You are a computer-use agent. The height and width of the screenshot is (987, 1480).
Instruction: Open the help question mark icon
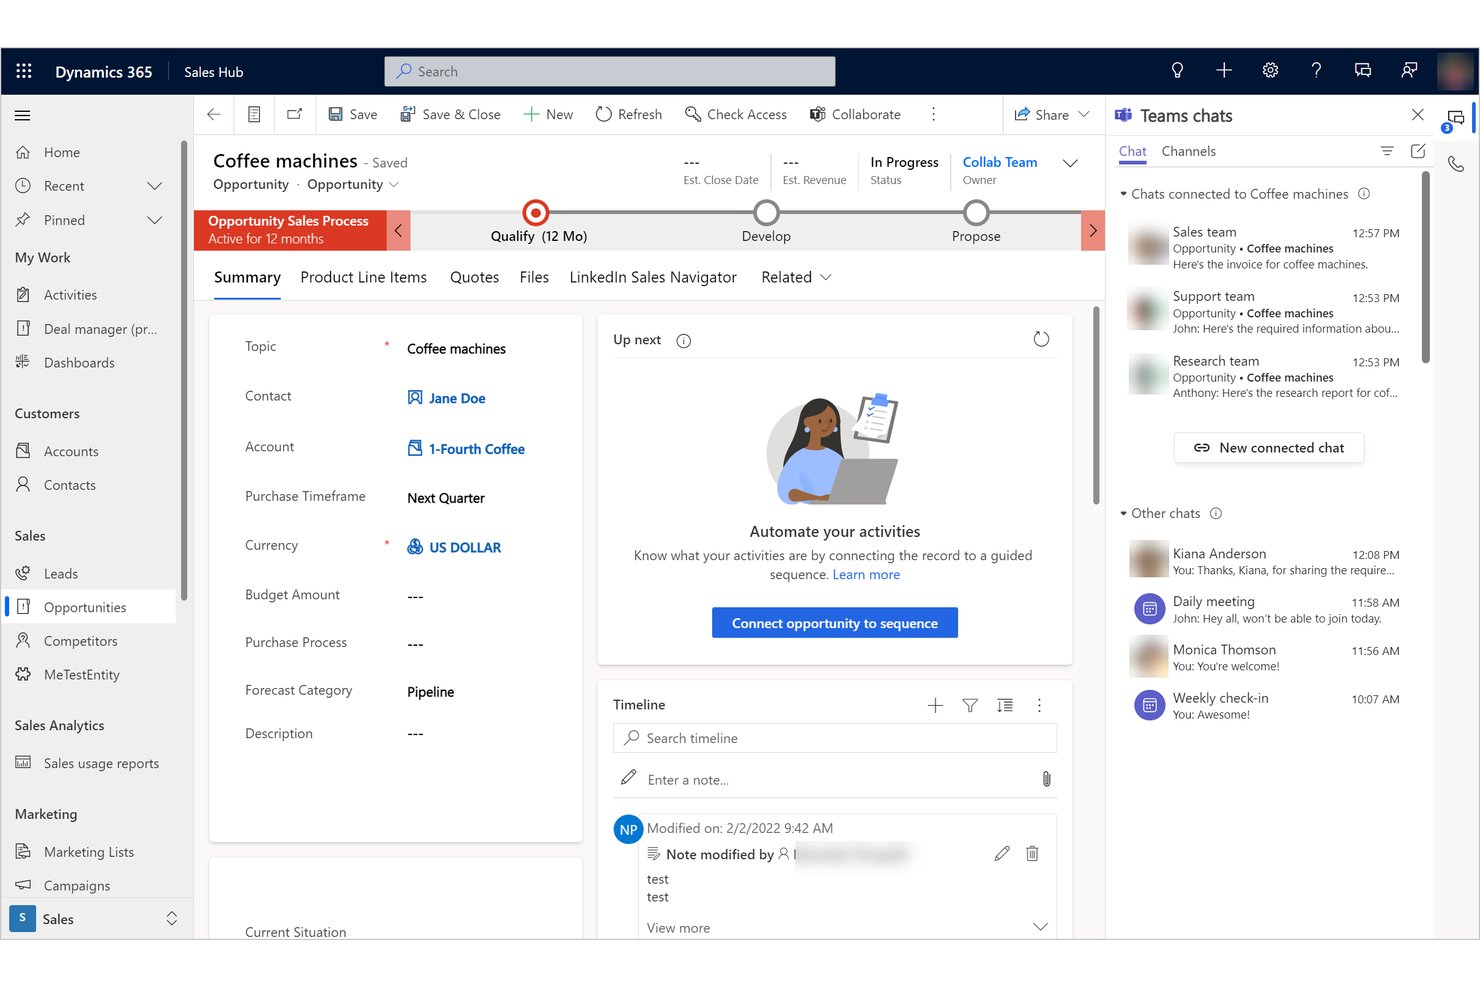(1316, 71)
